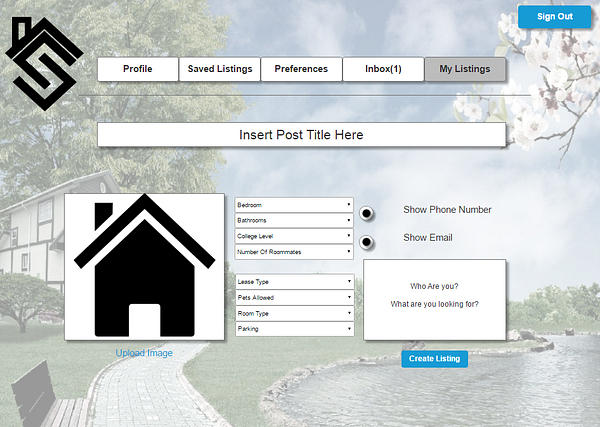Click the site logo icon

click(44, 64)
